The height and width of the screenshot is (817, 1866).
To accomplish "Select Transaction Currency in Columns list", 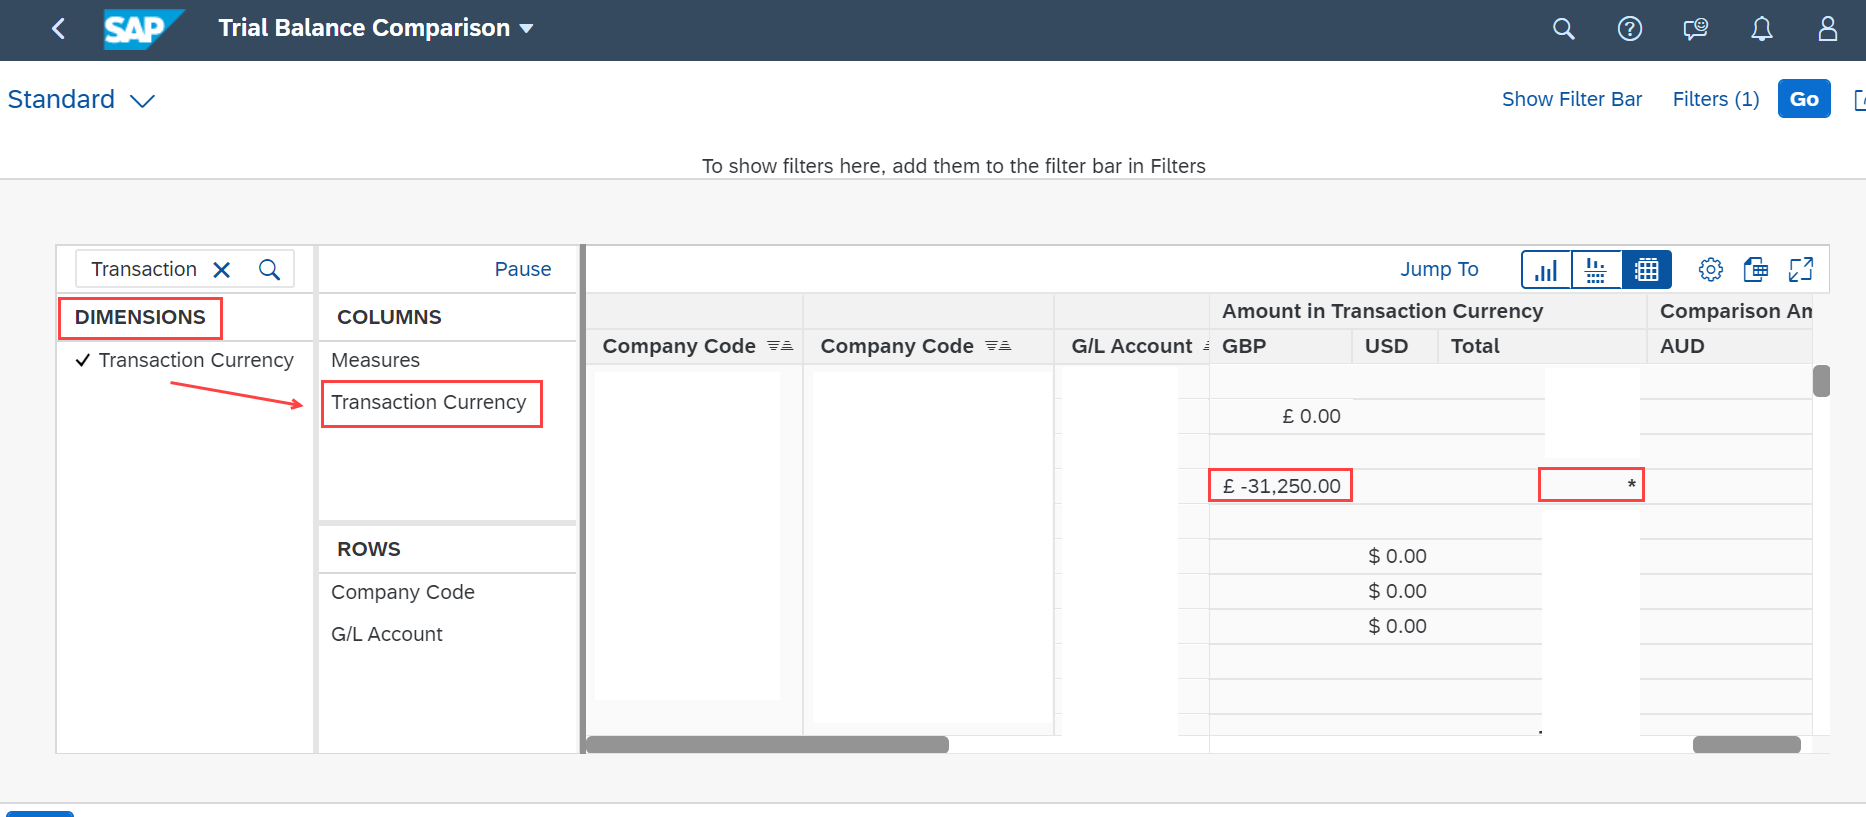I will tap(428, 402).
